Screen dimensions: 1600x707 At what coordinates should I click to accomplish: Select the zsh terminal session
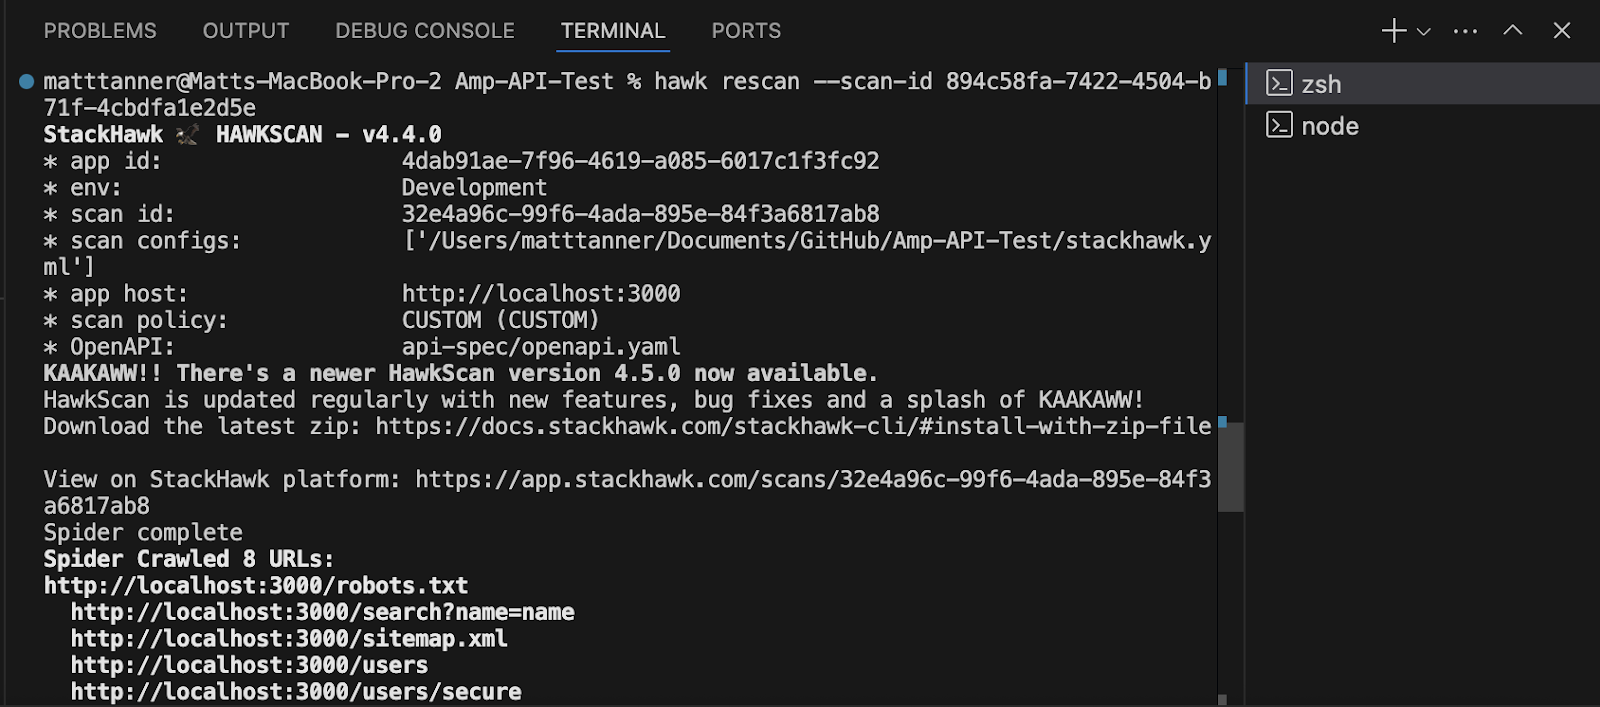1422,84
